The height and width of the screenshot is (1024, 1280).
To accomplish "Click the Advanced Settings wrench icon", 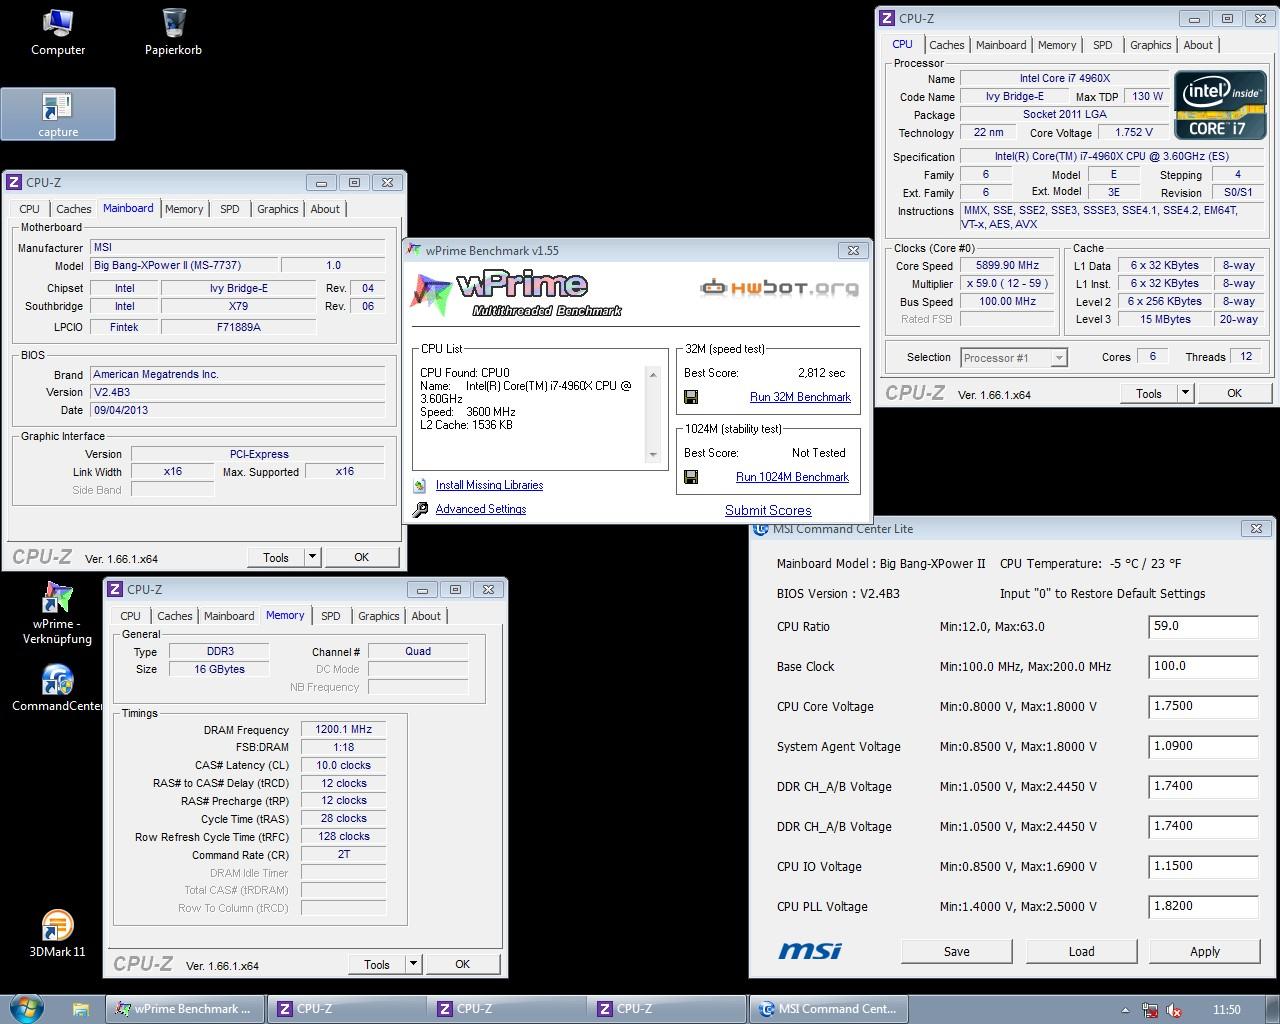I will 421,509.
